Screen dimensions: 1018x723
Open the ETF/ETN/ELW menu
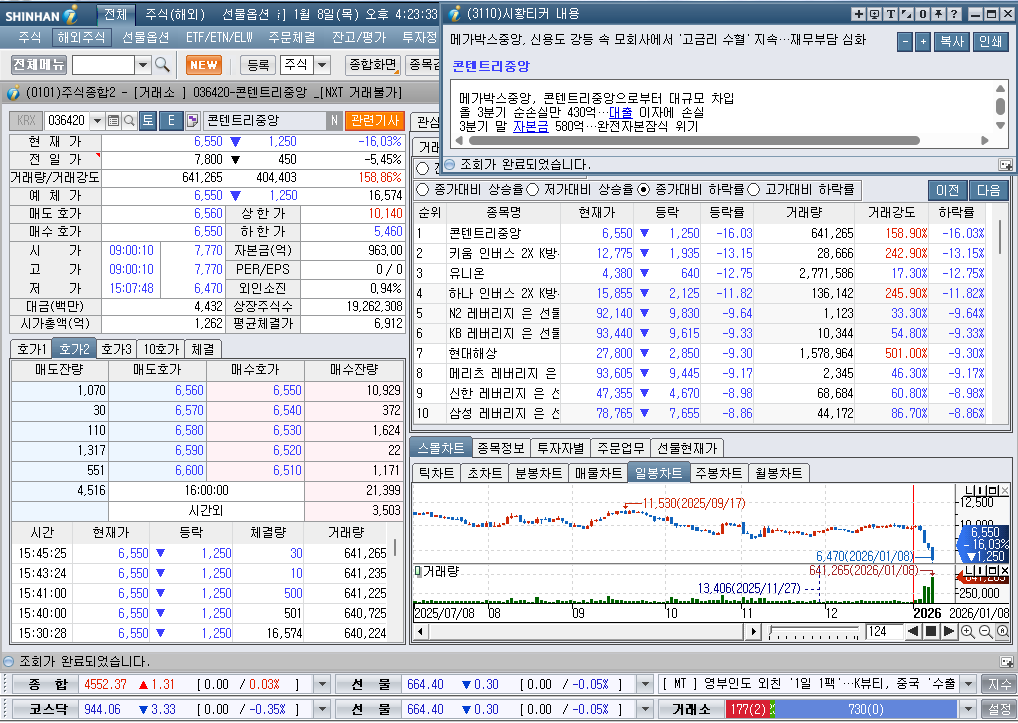pyautogui.click(x=219, y=38)
